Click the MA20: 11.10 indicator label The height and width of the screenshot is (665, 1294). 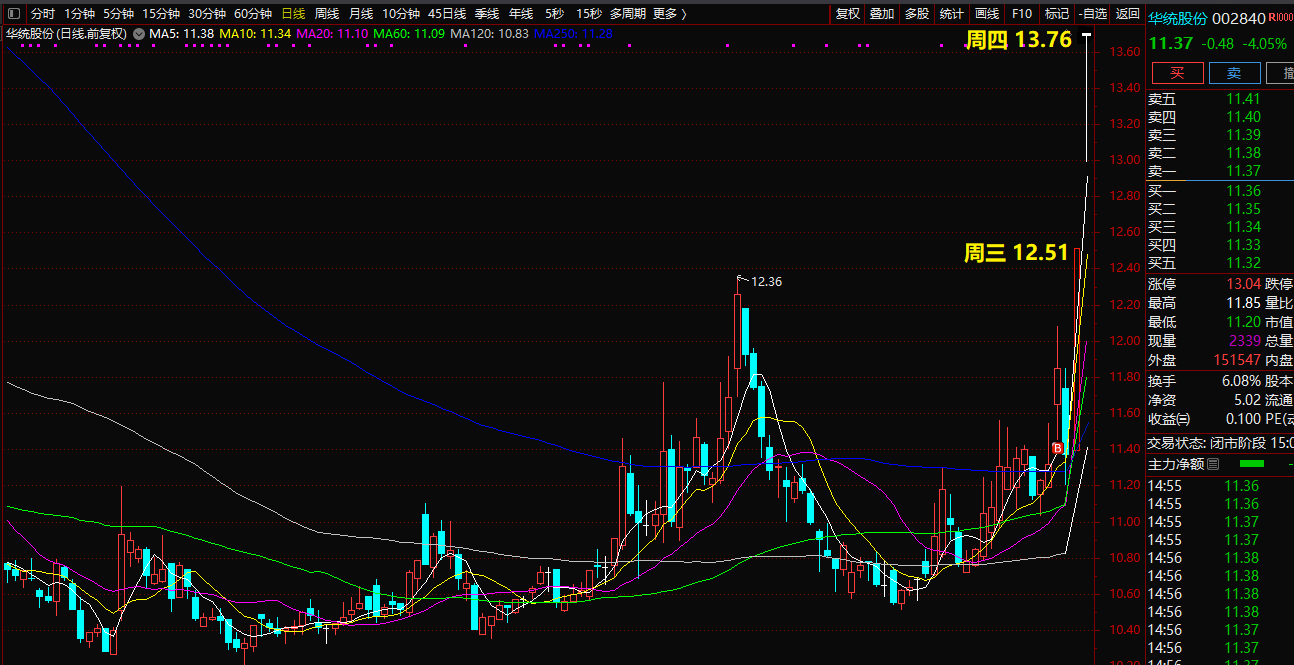(333, 34)
